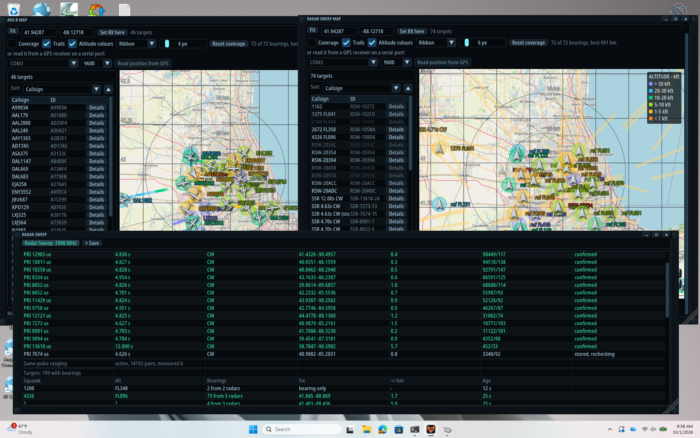Viewport: 700px width, 438px height.
Task: Click the DAL1862 aircraft icon on the ADS-B map
Action: (x=125, y=199)
